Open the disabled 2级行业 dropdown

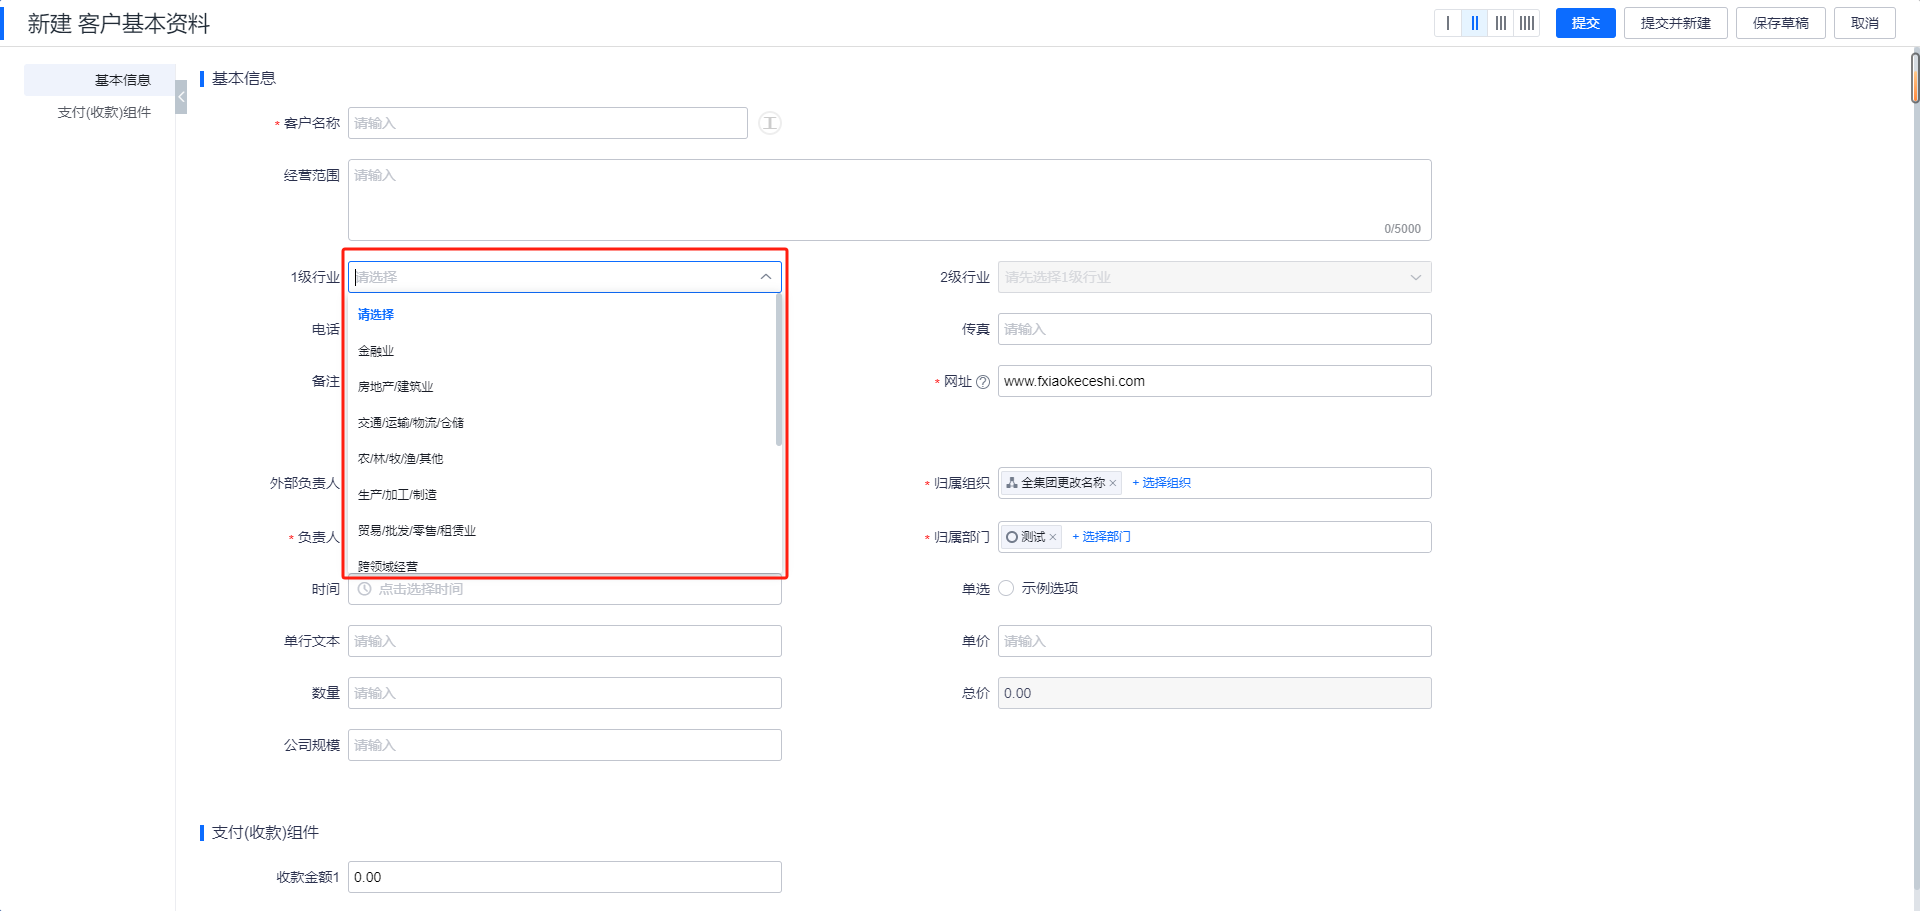1214,277
